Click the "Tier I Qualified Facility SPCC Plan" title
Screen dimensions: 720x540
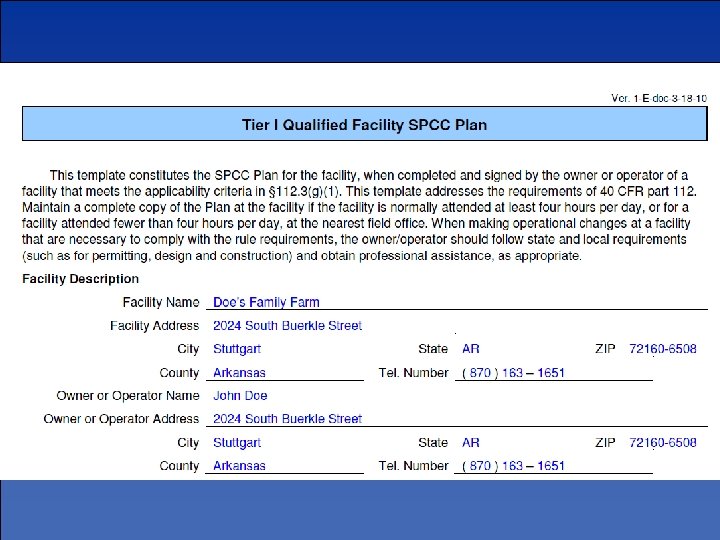click(365, 125)
